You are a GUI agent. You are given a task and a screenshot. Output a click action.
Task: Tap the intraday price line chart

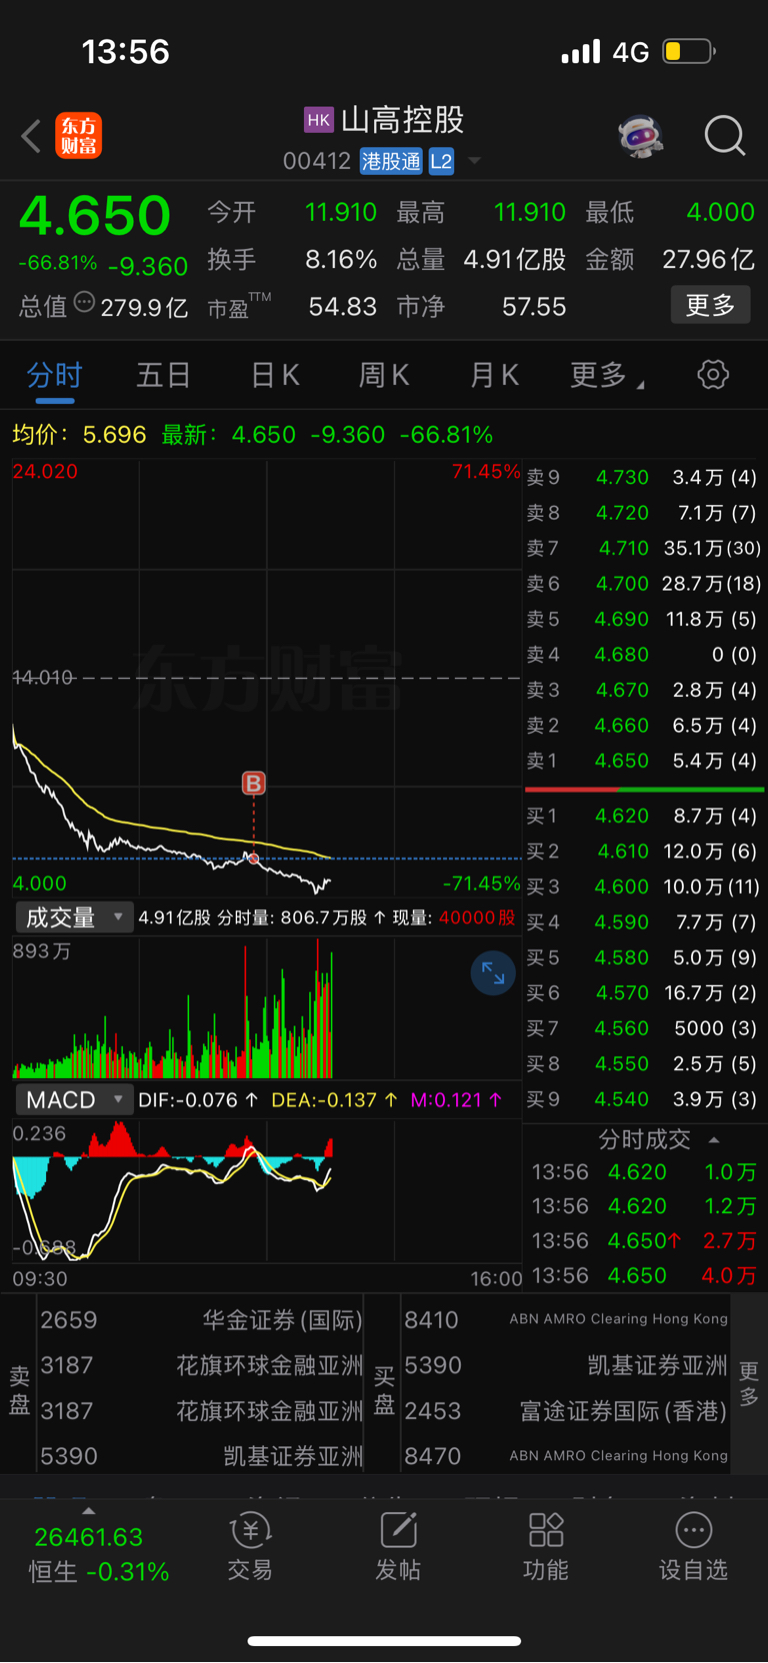tap(267, 677)
